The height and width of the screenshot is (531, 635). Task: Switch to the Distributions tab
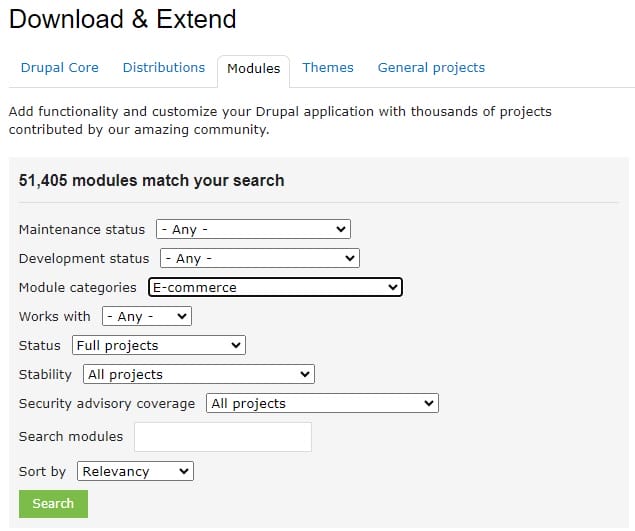(164, 68)
